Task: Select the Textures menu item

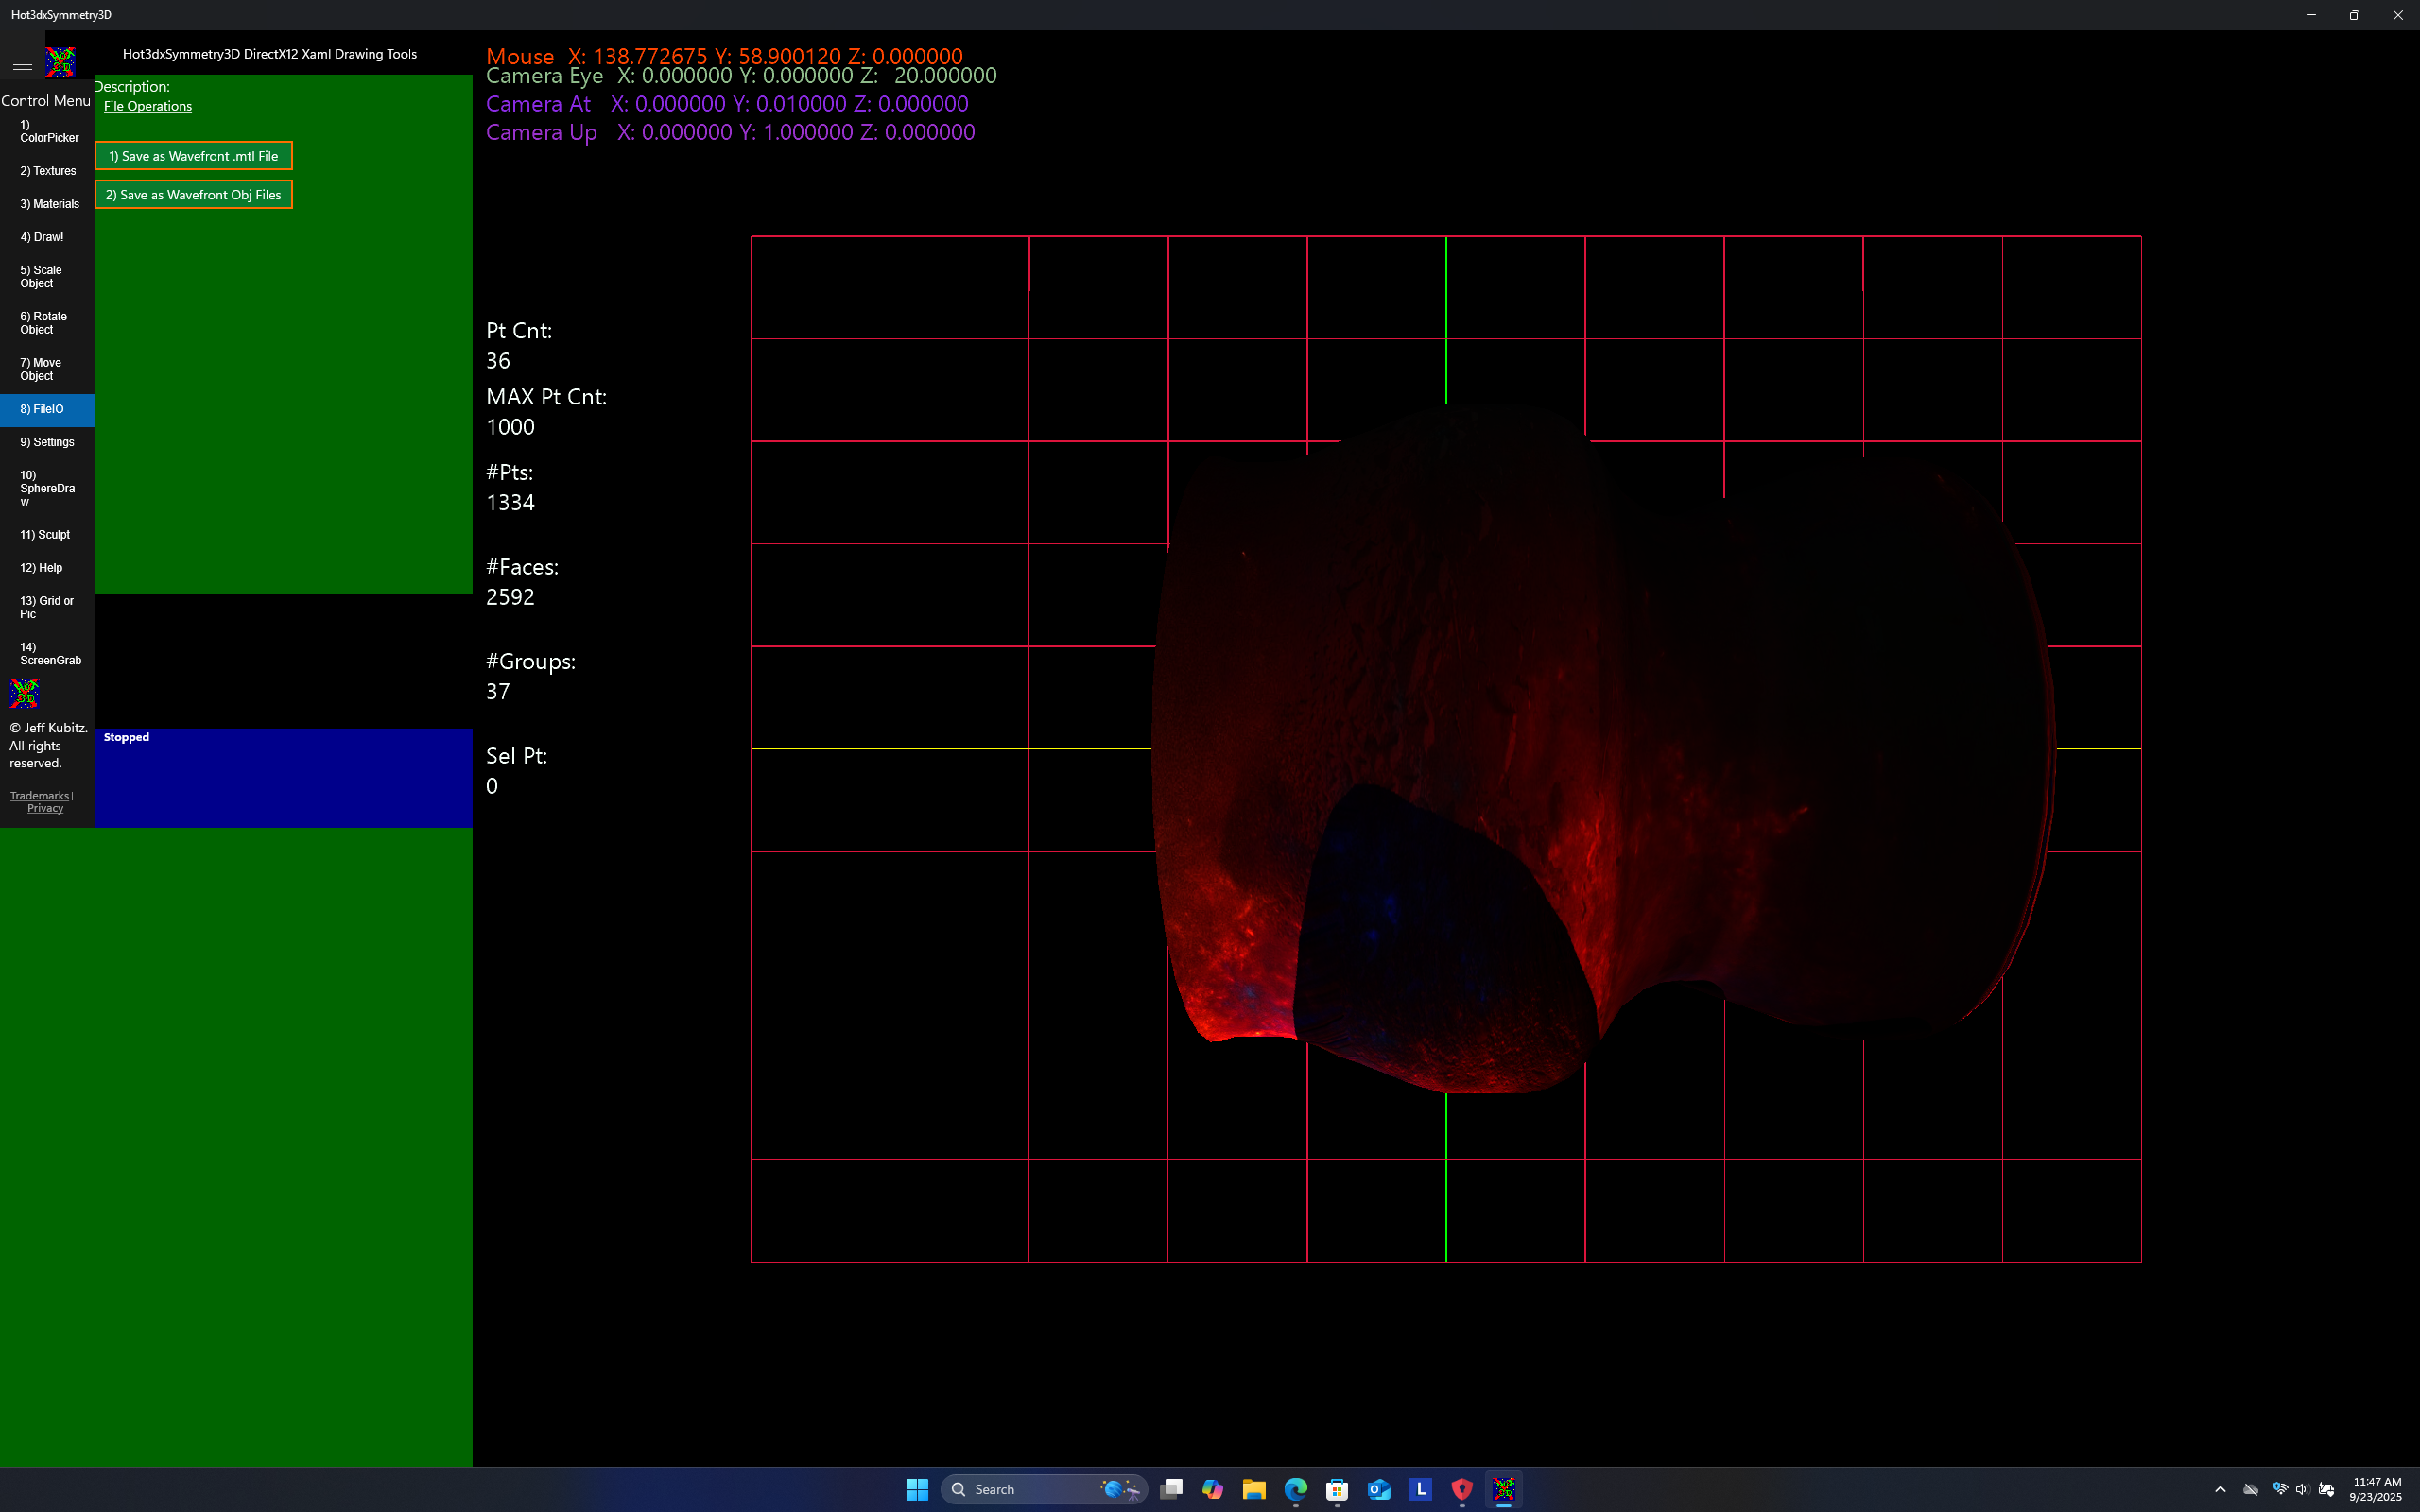Action: point(48,171)
